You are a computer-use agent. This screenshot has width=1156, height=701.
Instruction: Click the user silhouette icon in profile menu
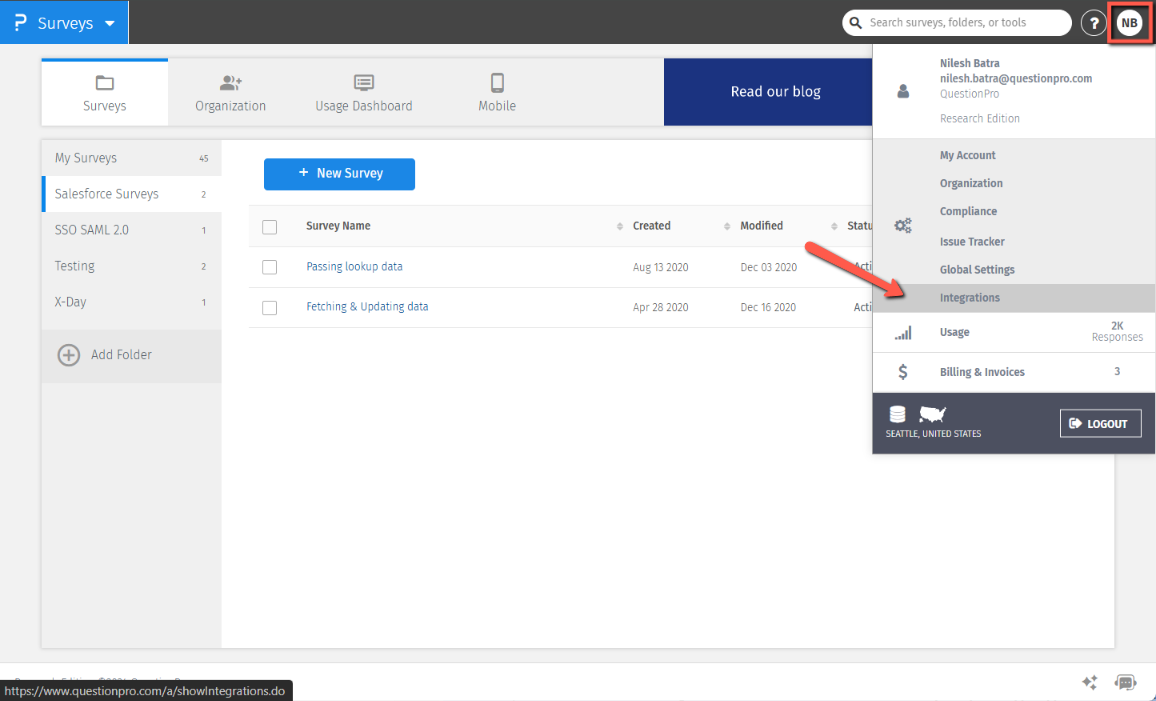tap(903, 91)
